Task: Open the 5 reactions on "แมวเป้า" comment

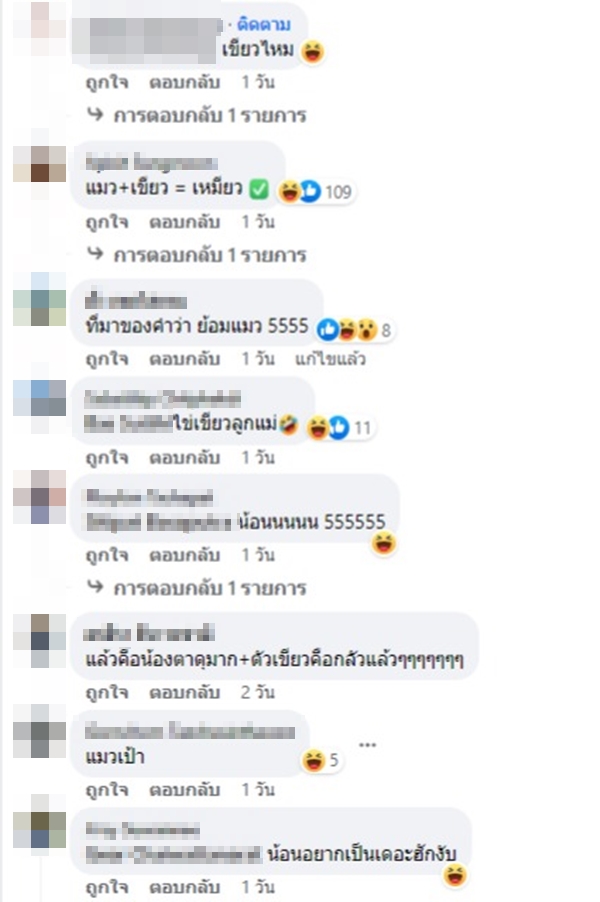Action: click(322, 760)
